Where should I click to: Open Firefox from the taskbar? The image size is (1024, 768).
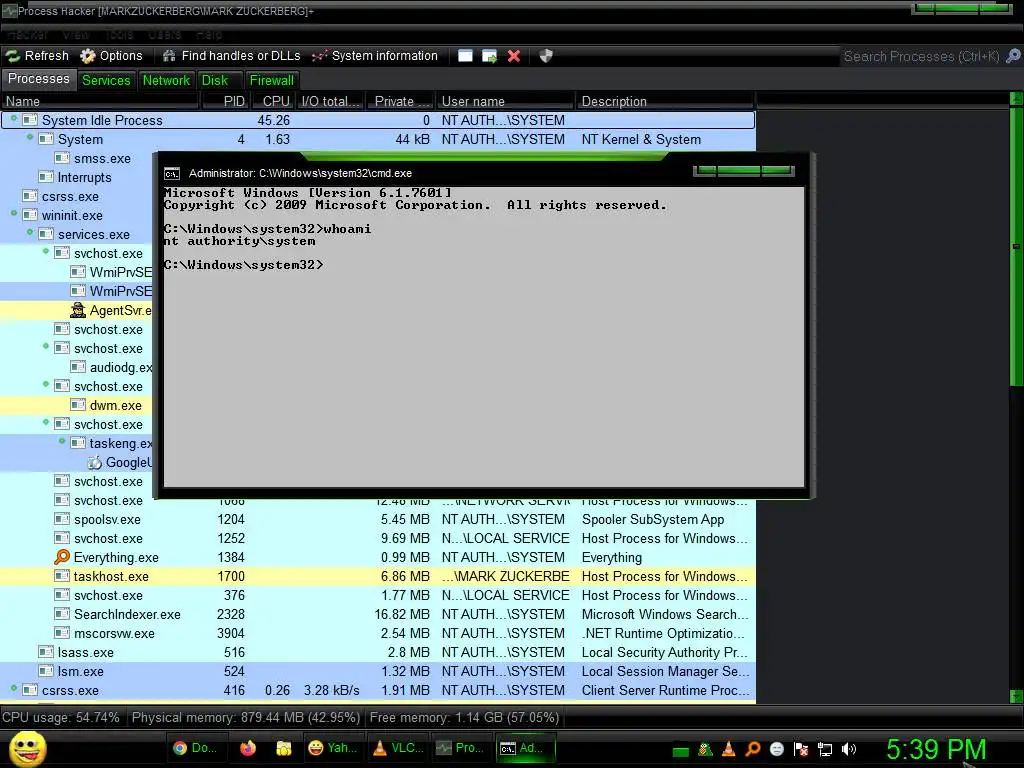click(248, 748)
